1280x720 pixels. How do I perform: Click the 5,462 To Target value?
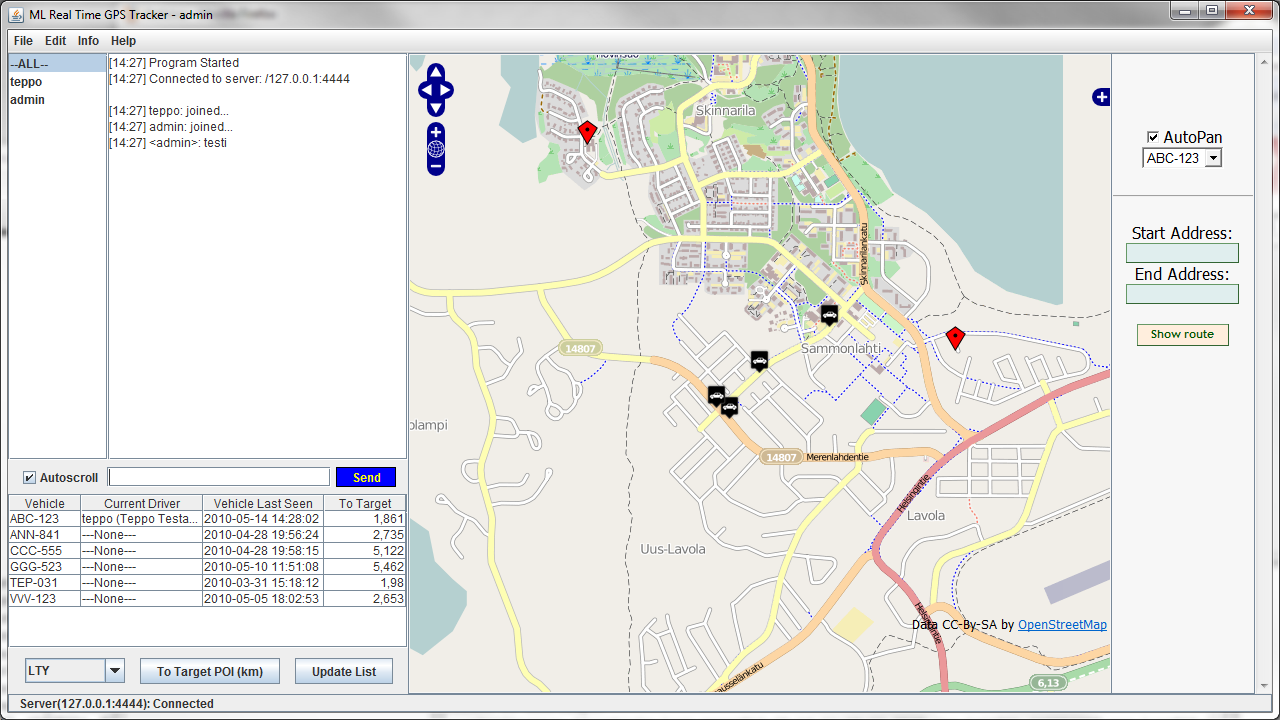[x=365, y=567]
